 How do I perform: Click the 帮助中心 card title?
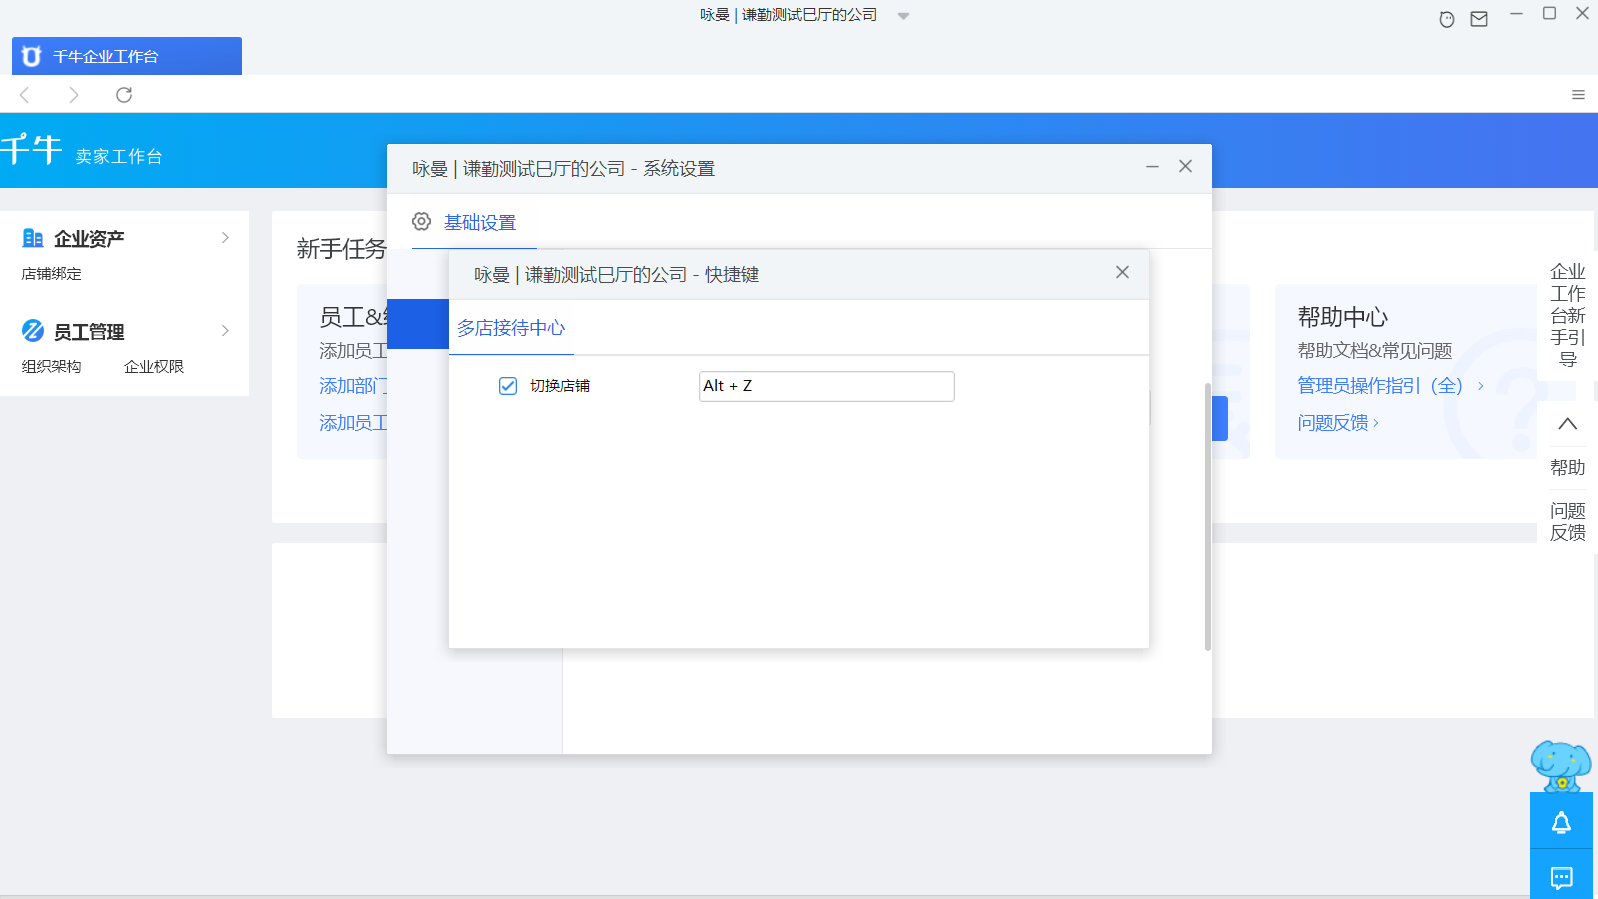[x=1343, y=317]
